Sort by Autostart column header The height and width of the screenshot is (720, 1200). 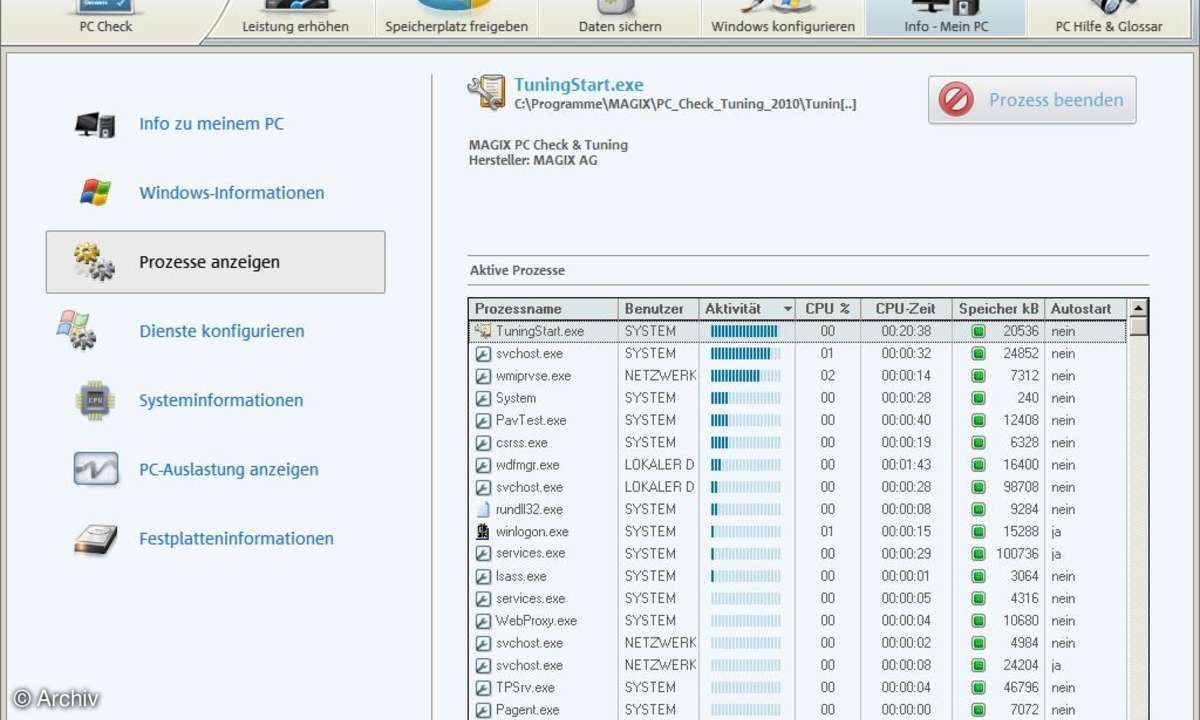pyautogui.click(x=1085, y=309)
